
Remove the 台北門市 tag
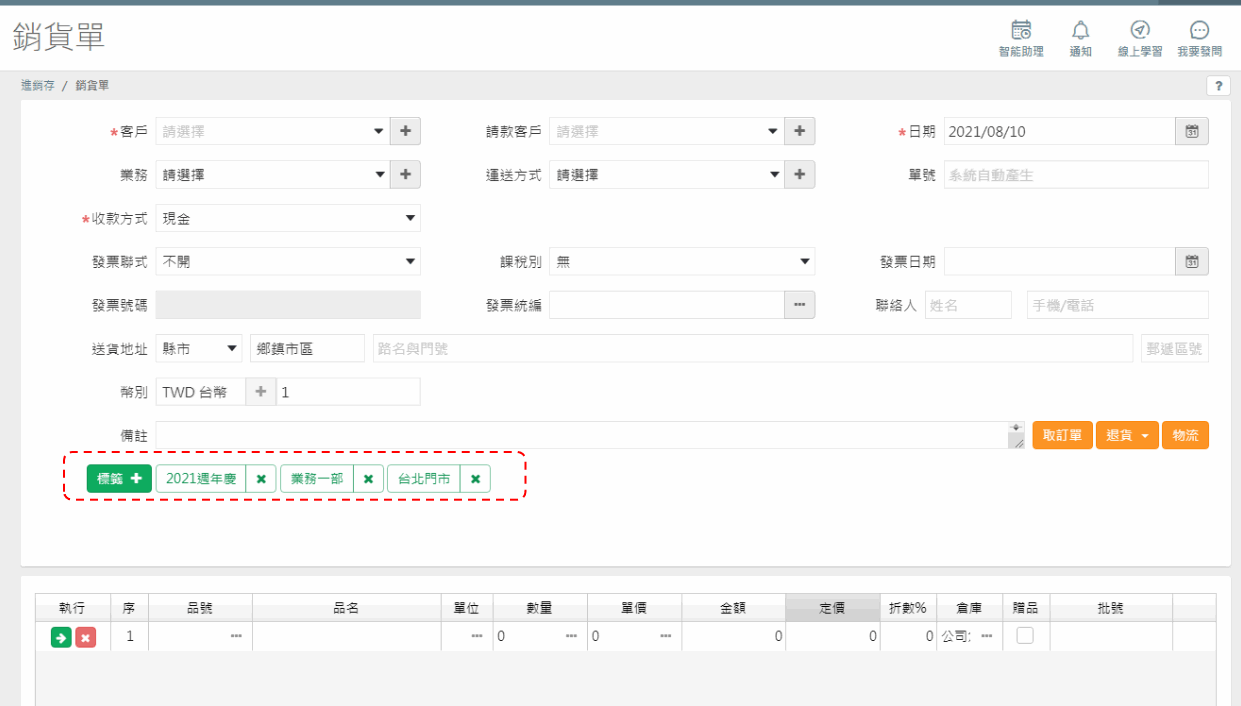(475, 479)
